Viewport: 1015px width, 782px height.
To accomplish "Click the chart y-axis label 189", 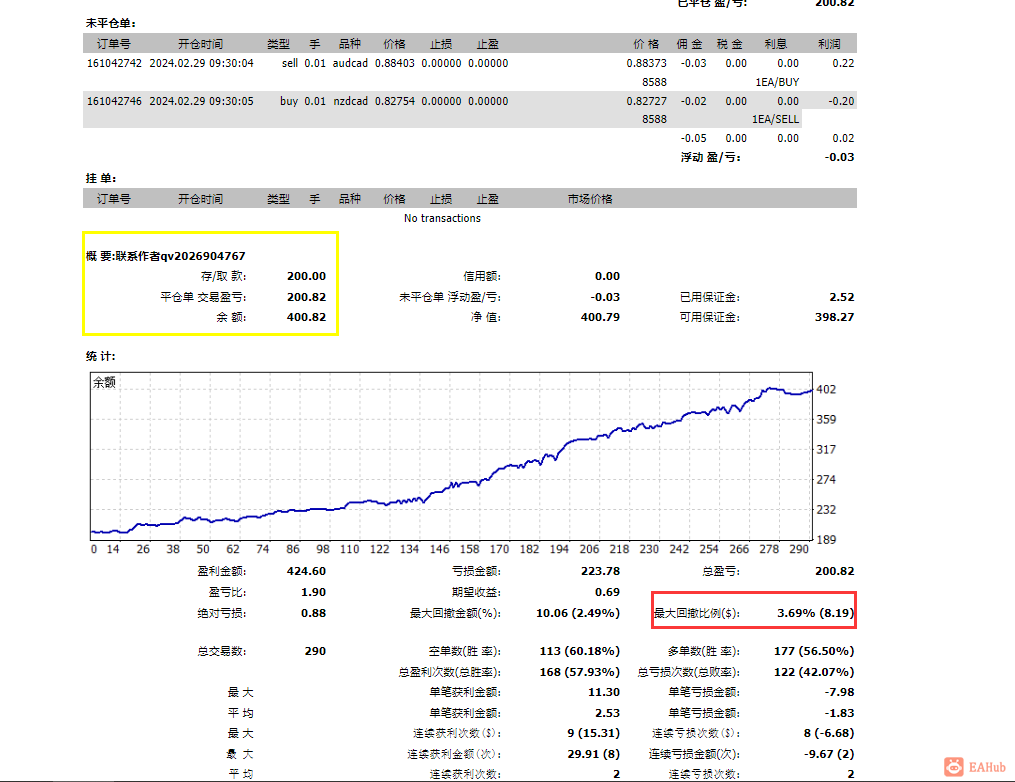I will [826, 539].
